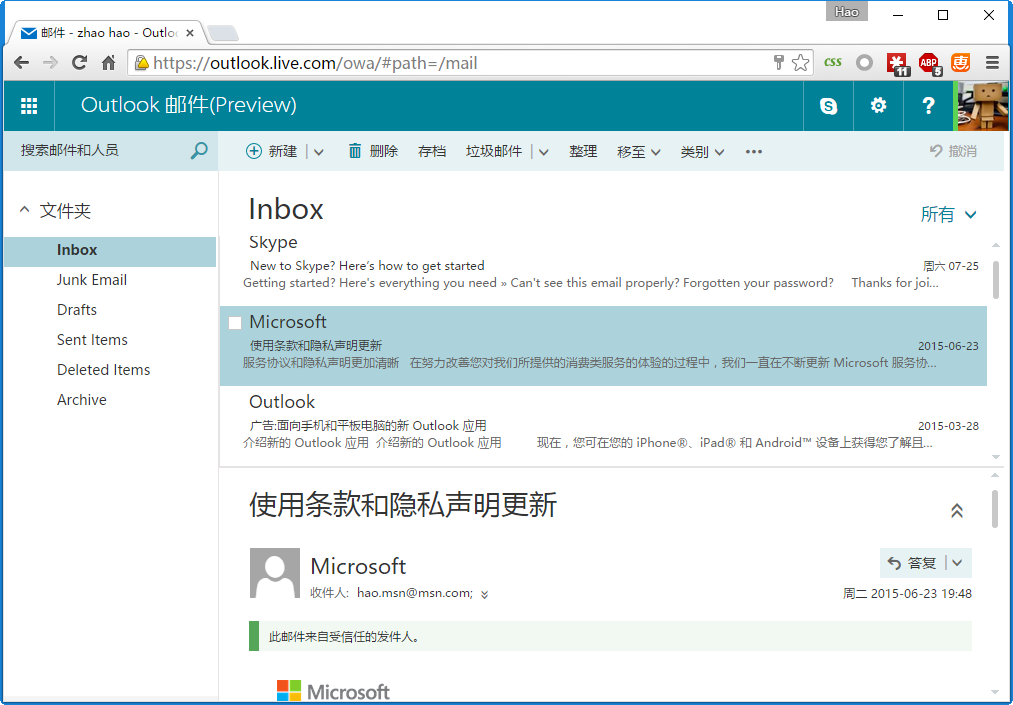Open the reply options dropdown arrow
This screenshot has width=1013, height=705.
(x=957, y=563)
